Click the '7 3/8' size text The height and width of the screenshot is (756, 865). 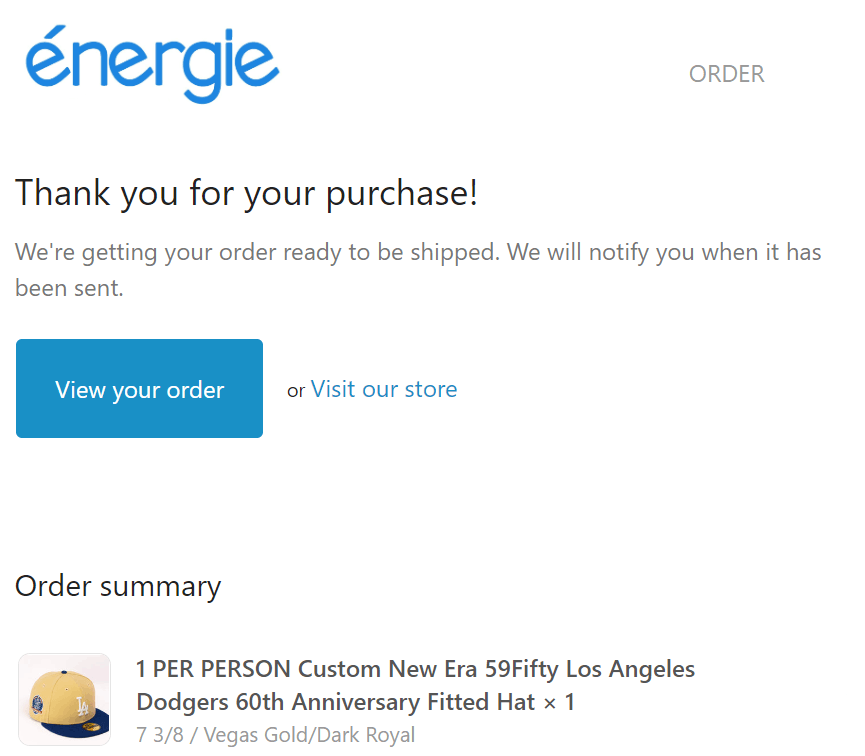[160, 735]
